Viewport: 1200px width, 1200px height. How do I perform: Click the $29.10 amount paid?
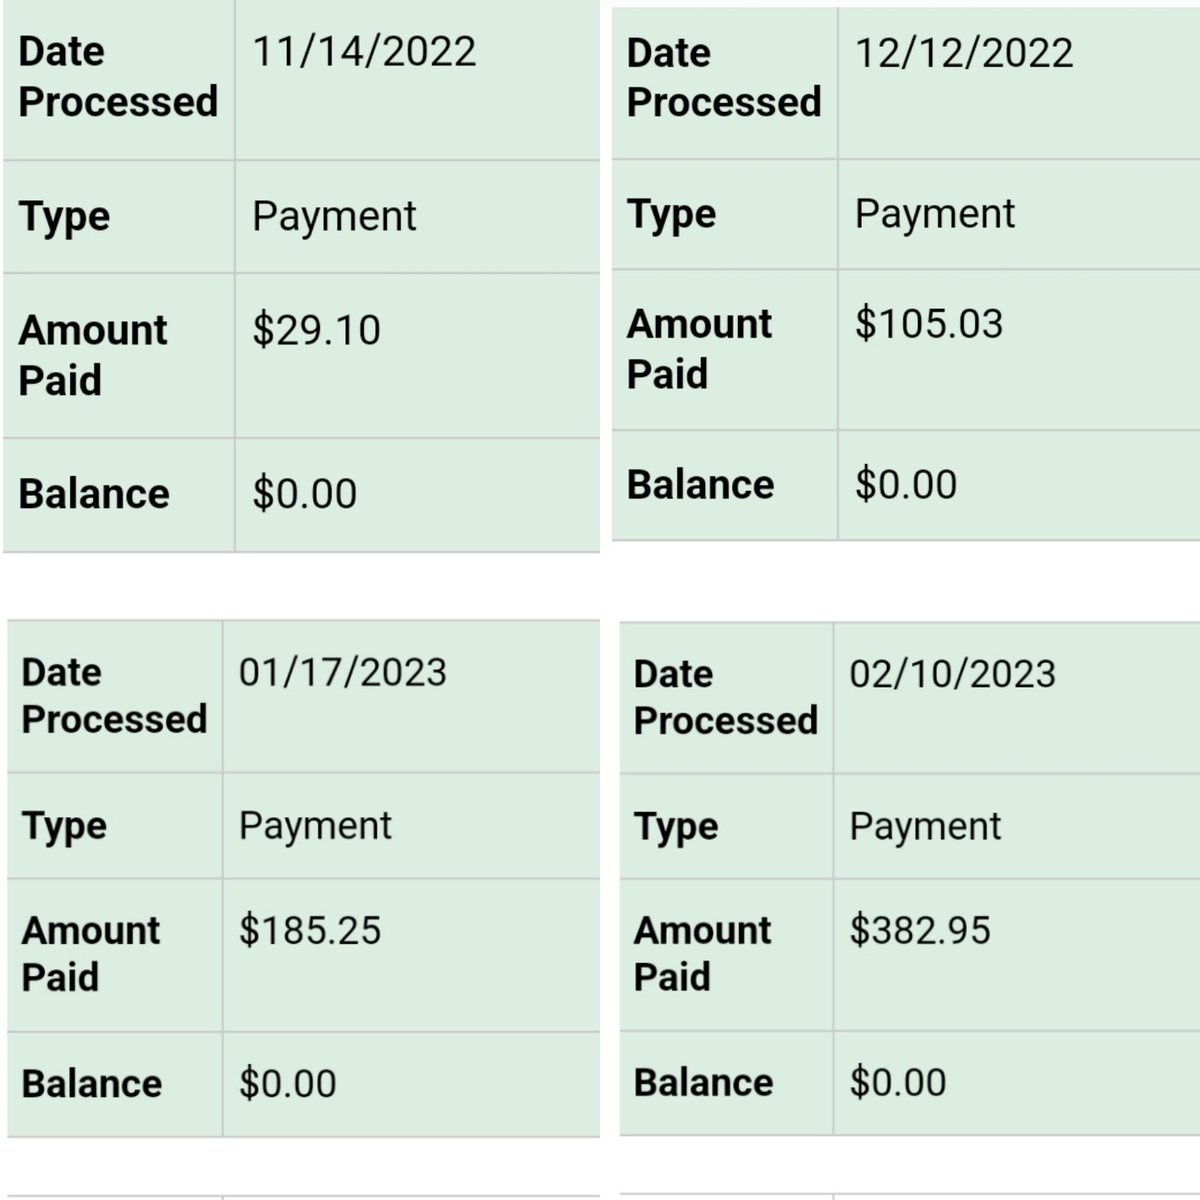[x=316, y=330]
